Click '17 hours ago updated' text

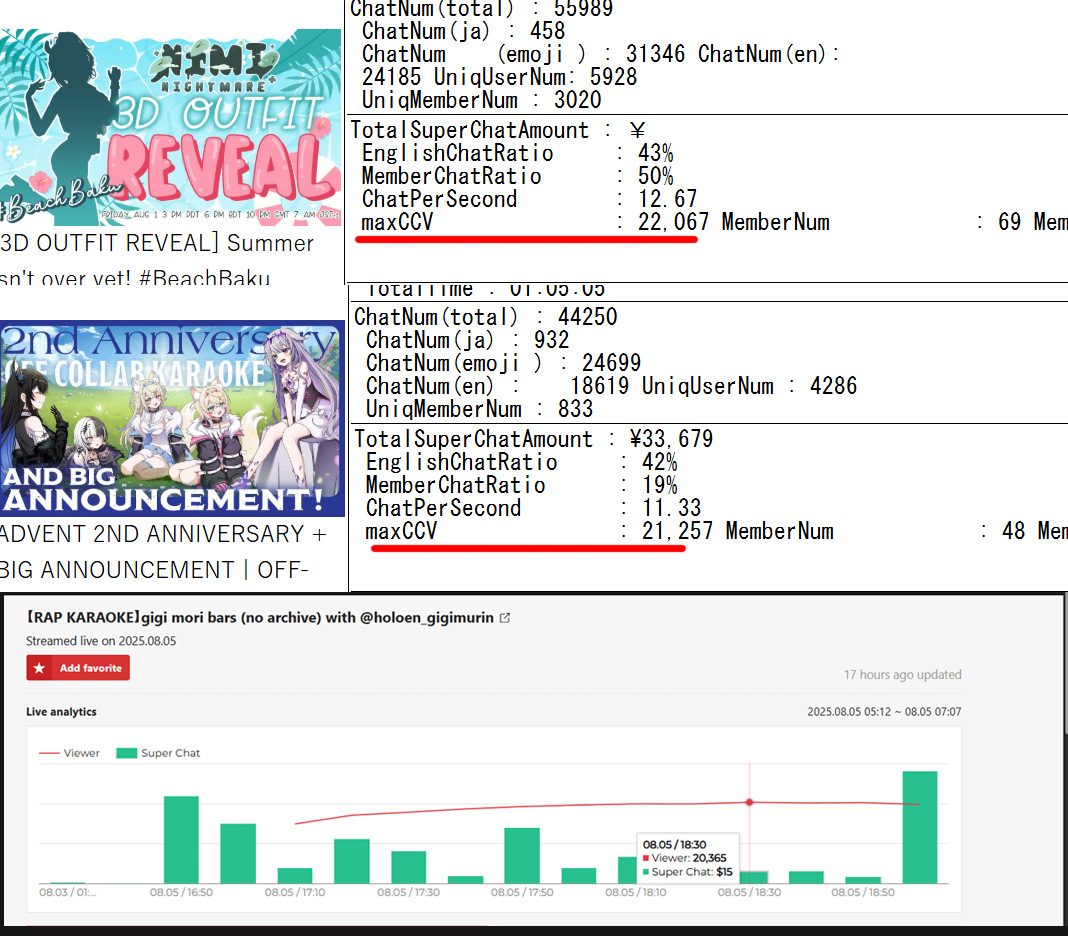click(902, 674)
